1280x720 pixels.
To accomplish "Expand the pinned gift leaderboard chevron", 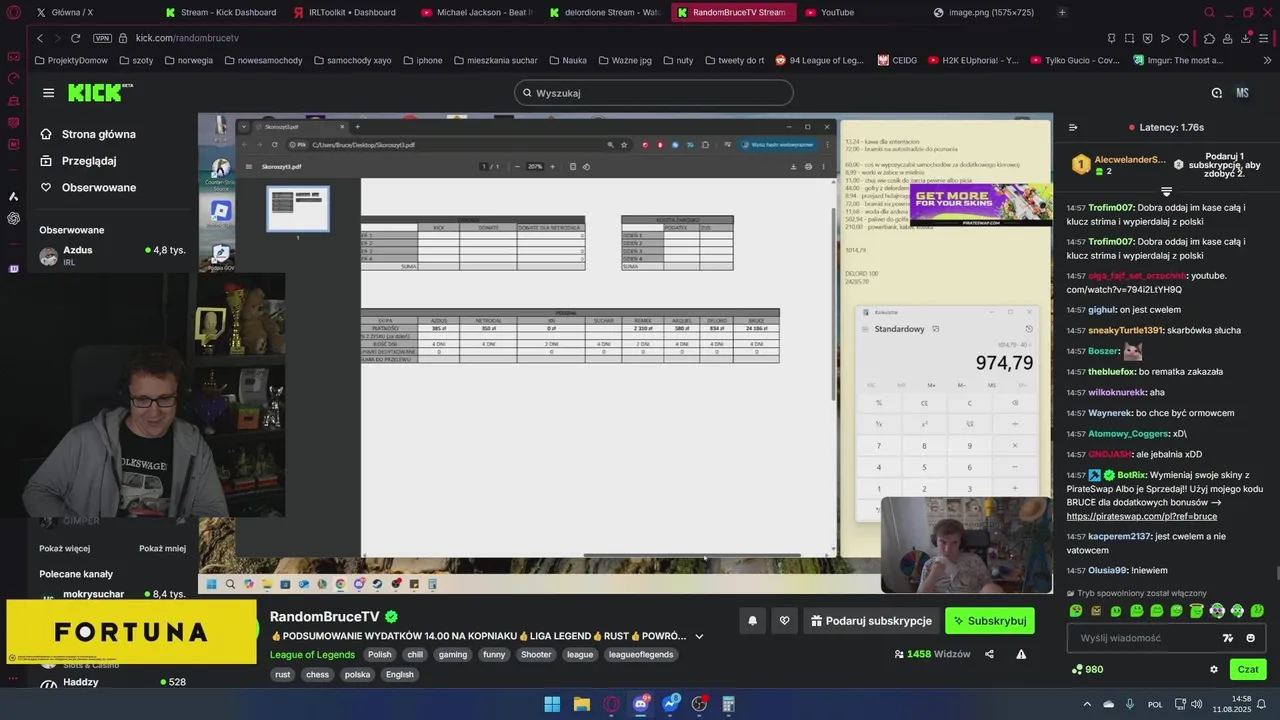I will click(1166, 190).
